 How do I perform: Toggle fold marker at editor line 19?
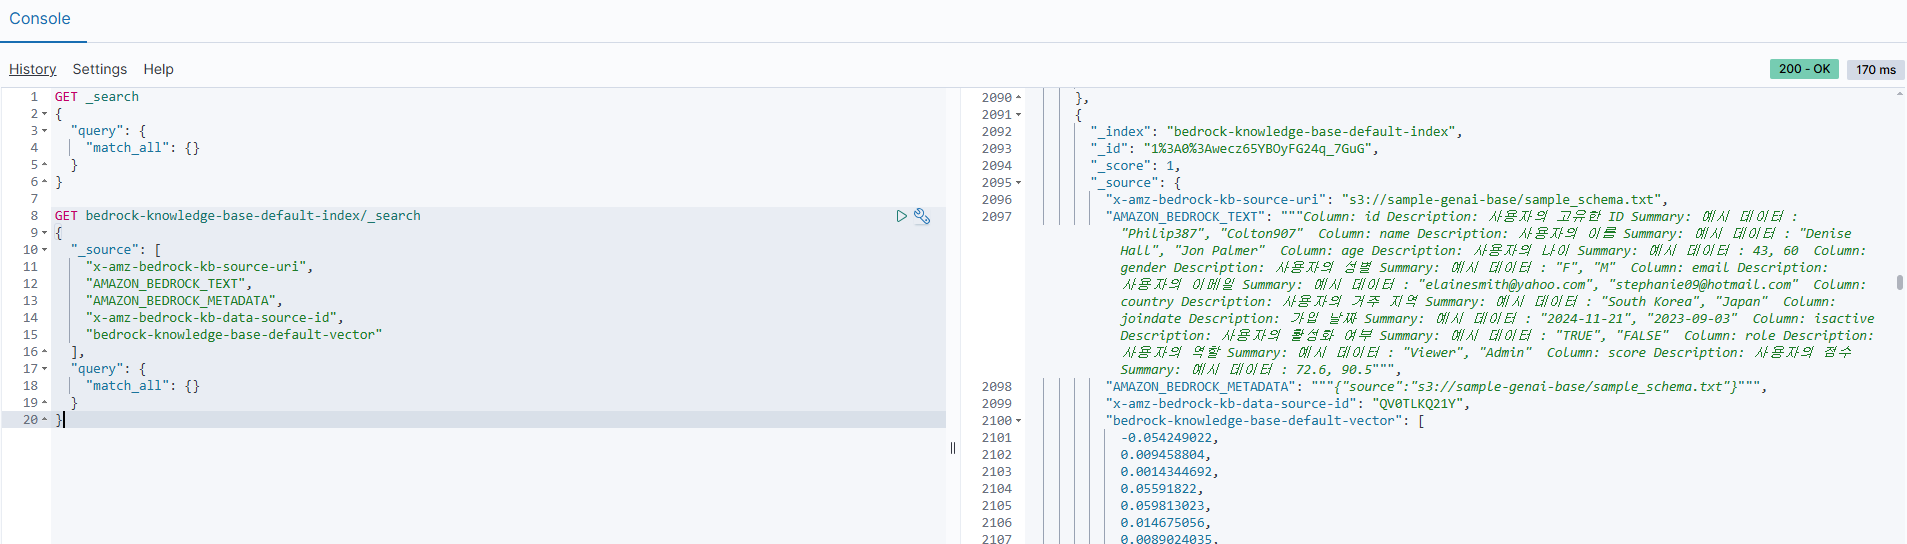click(44, 403)
